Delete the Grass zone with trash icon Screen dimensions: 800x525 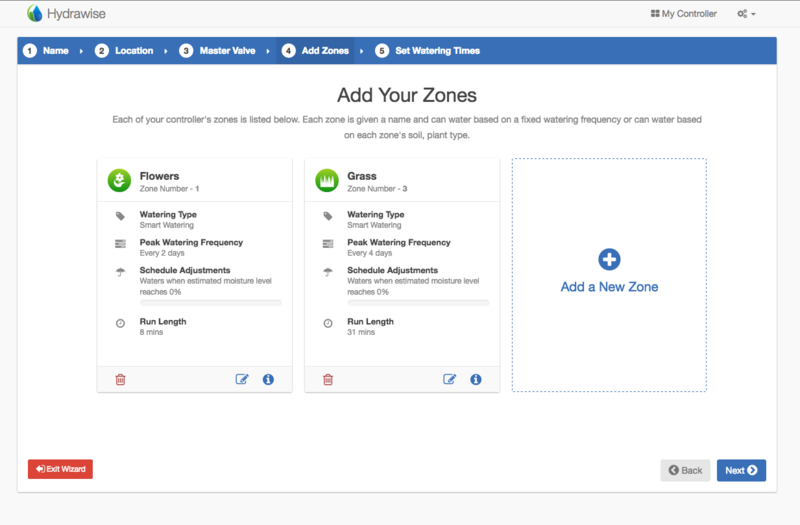click(x=328, y=379)
